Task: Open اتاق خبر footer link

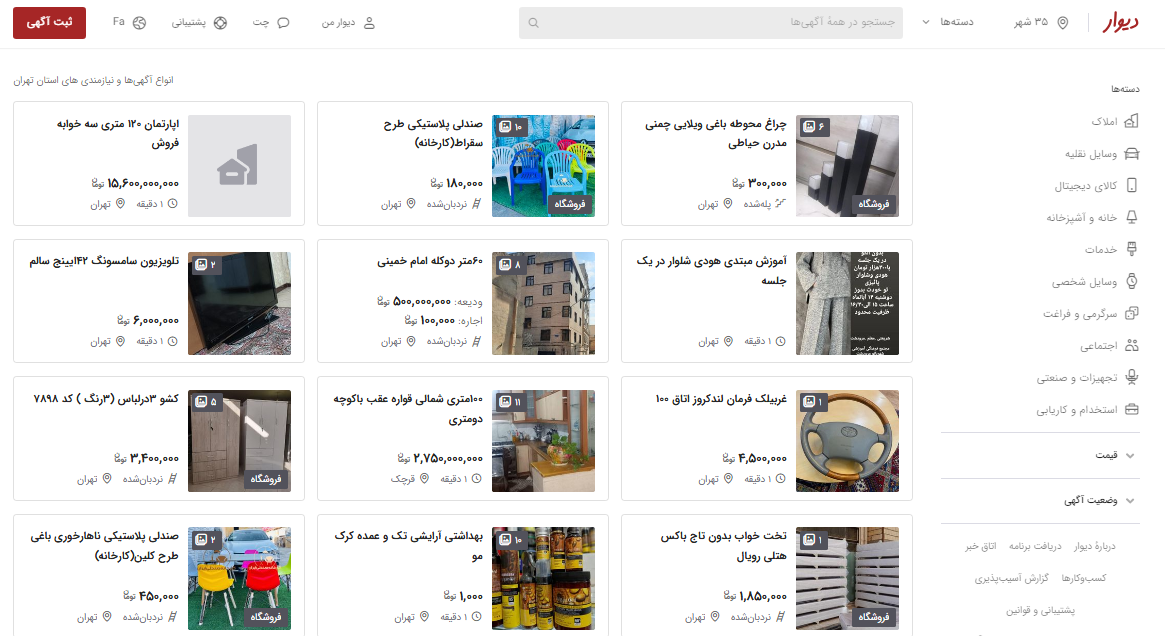Action: pos(981,546)
